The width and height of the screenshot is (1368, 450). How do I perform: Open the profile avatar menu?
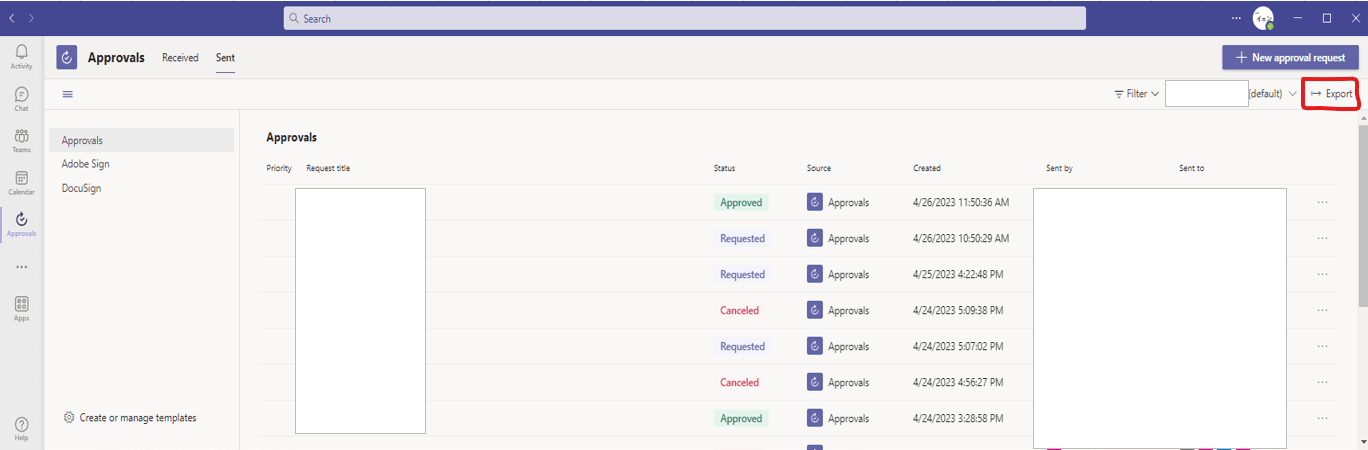click(1263, 18)
